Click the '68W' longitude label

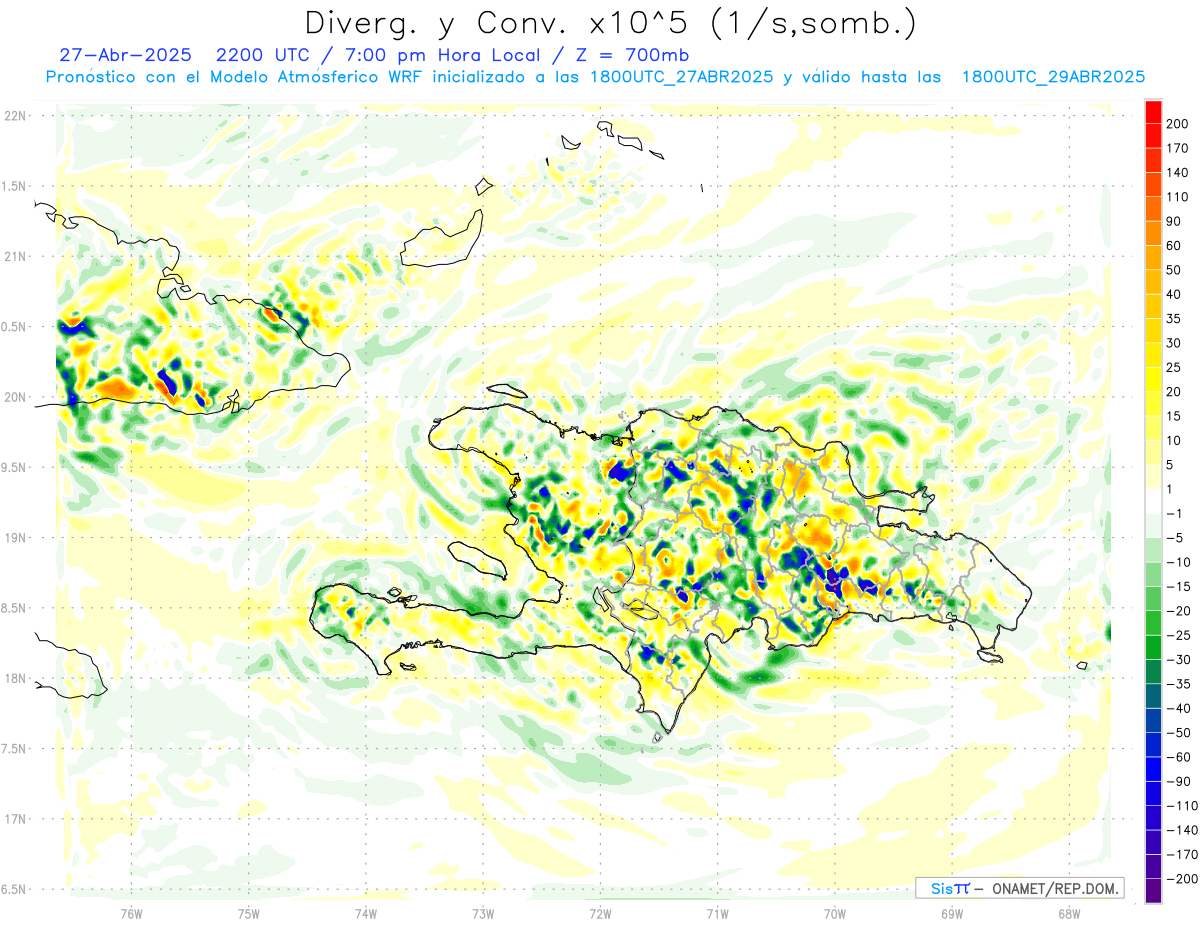[x=1069, y=912]
